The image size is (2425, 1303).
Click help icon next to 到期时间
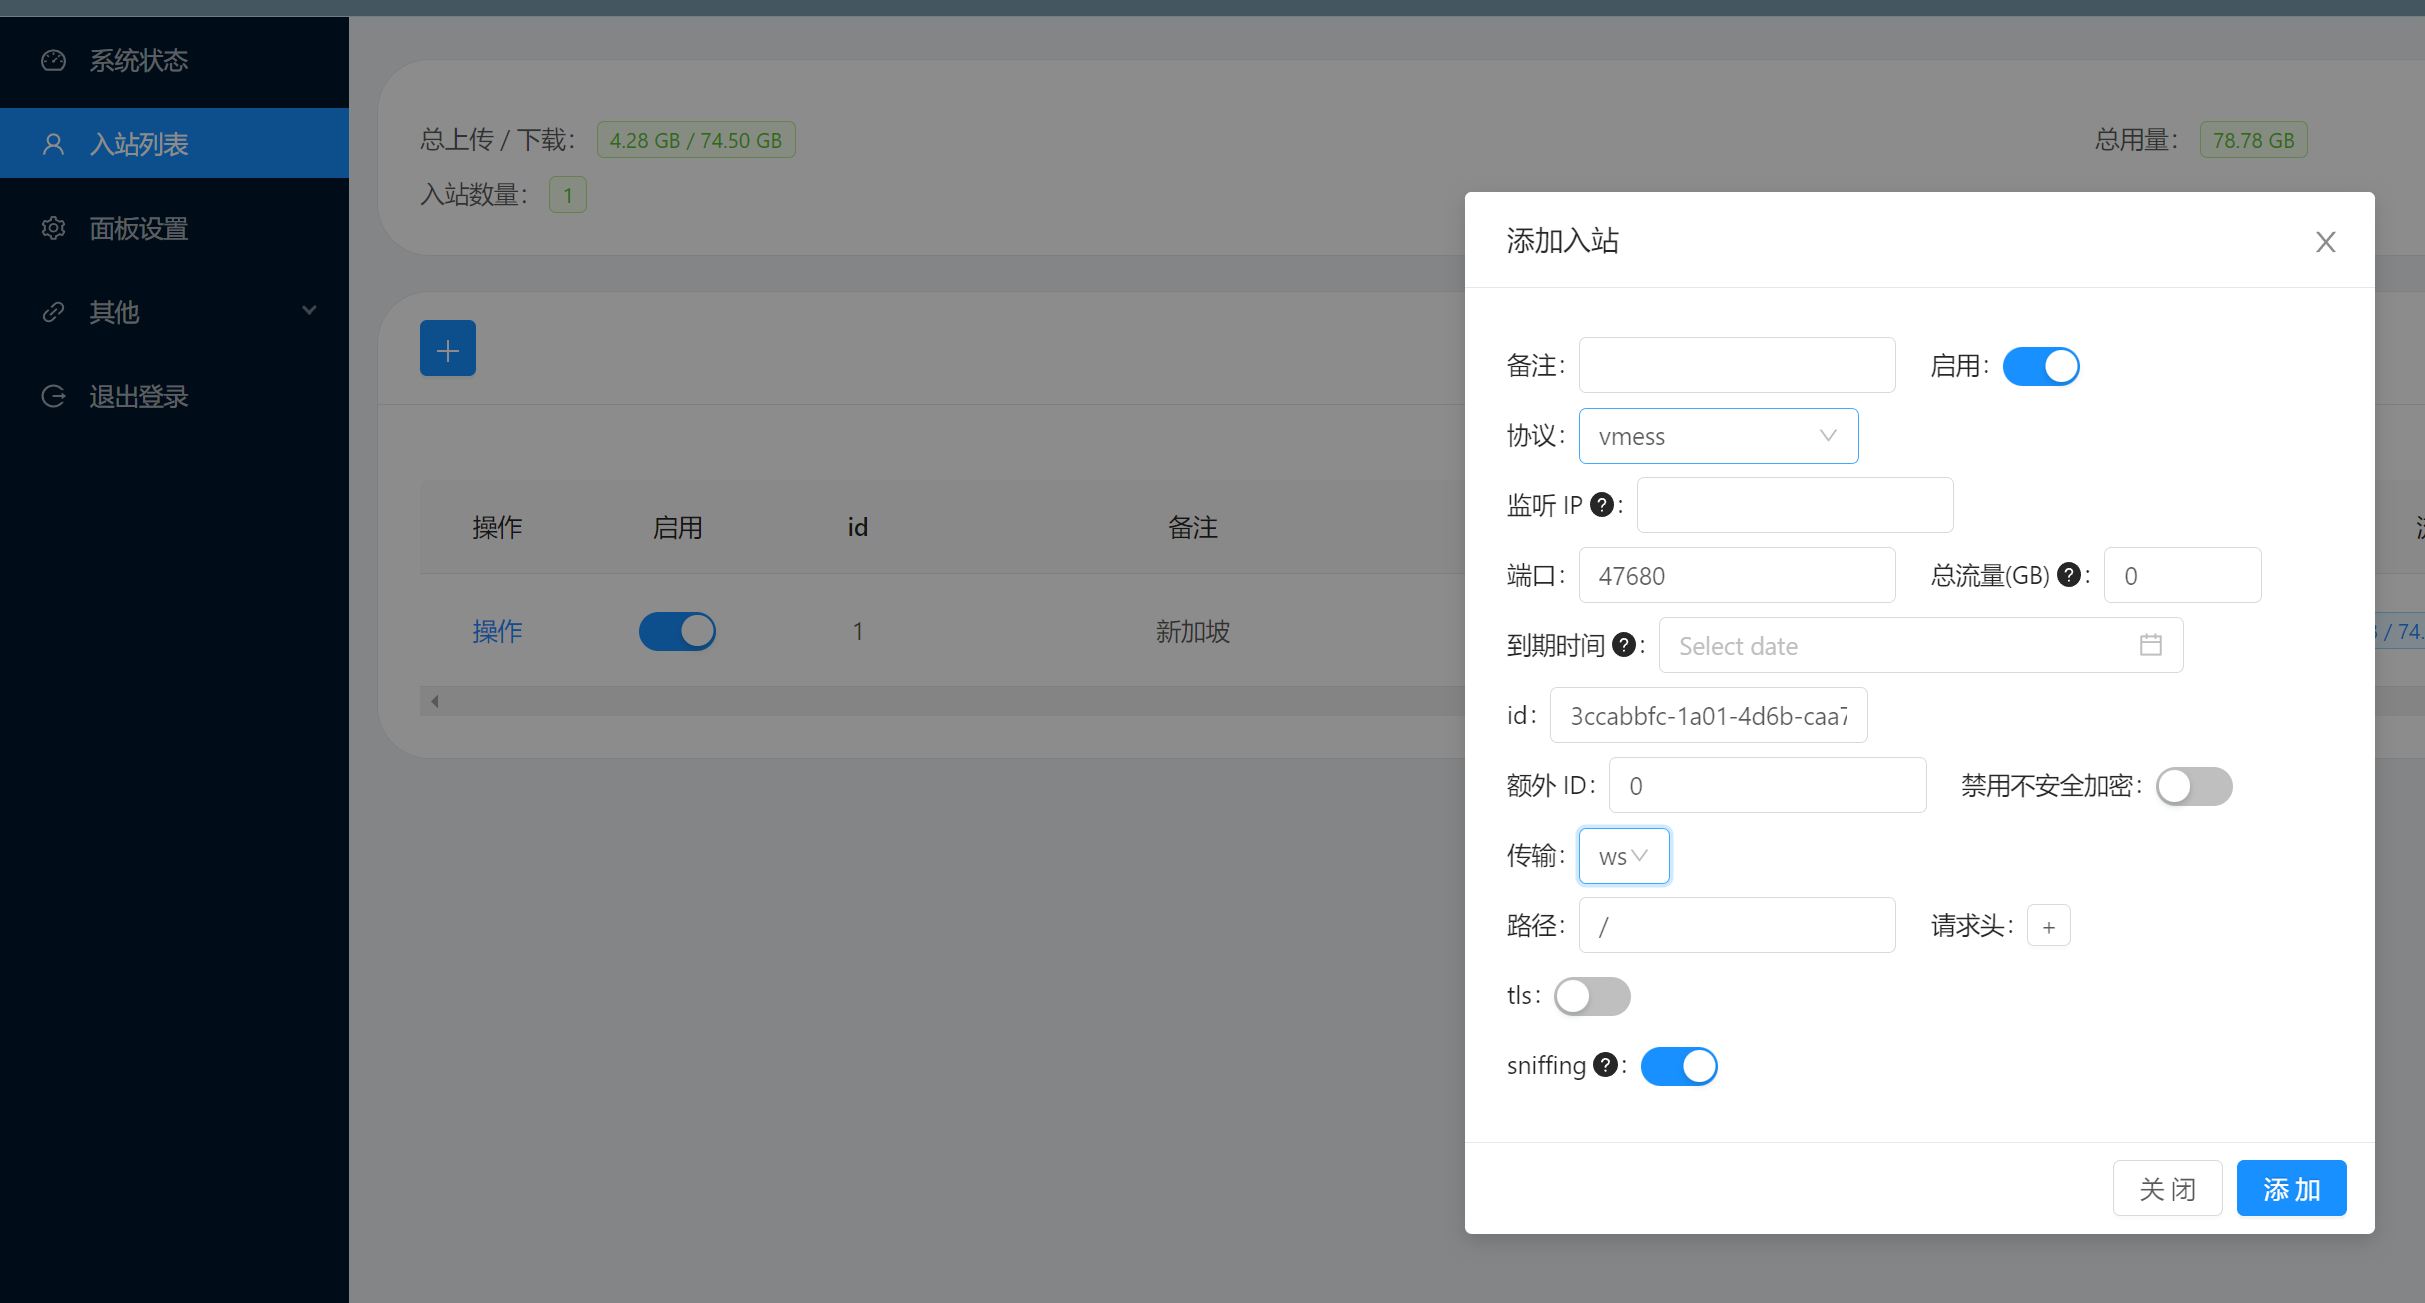(1624, 645)
